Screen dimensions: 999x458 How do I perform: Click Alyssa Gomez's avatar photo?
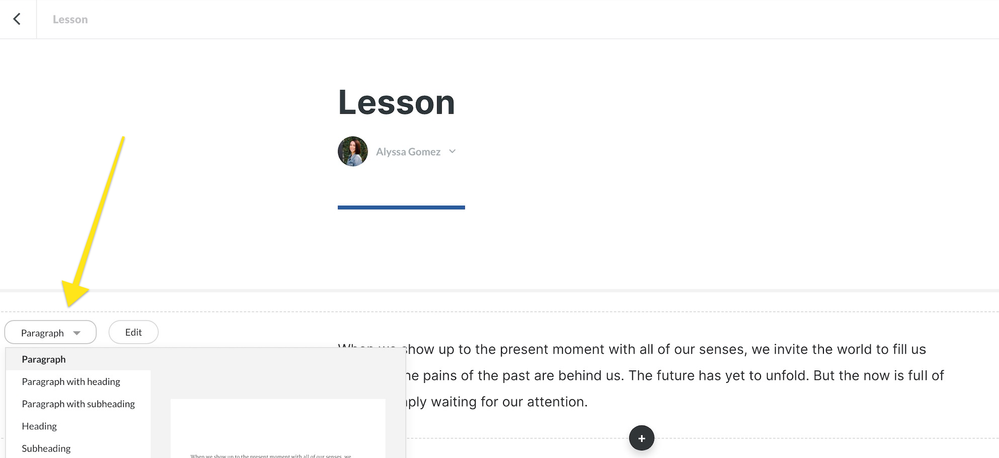[353, 151]
